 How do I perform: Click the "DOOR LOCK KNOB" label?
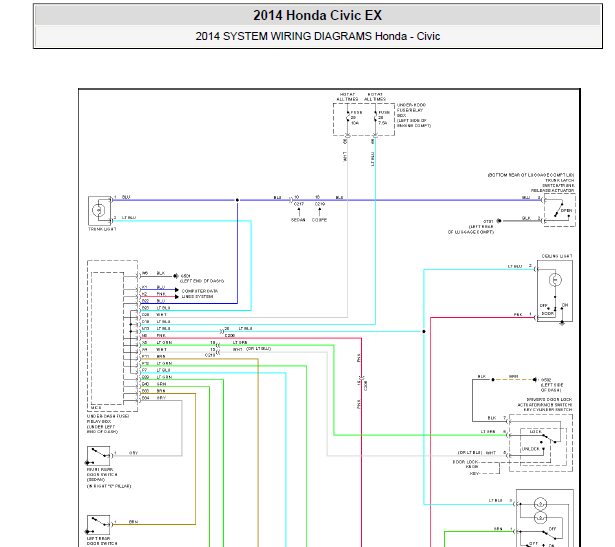(x=466, y=464)
